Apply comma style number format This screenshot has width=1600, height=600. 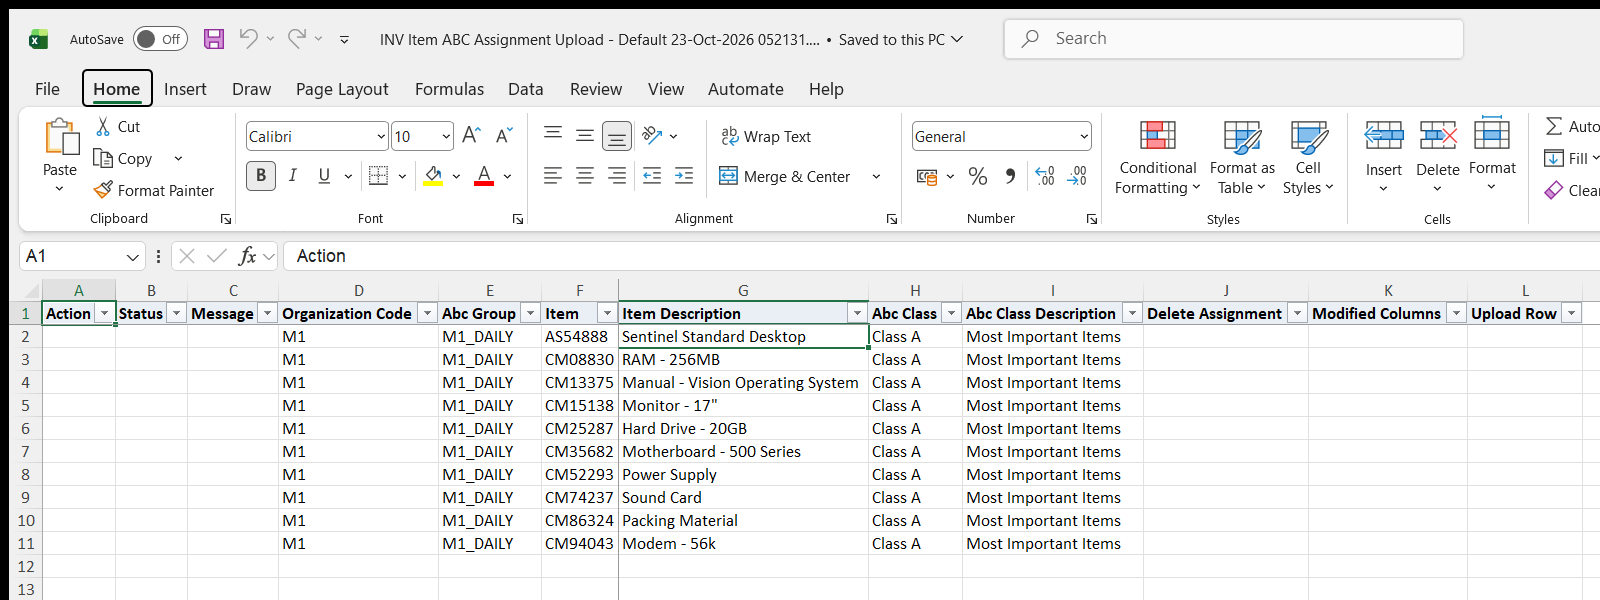coord(1011,177)
